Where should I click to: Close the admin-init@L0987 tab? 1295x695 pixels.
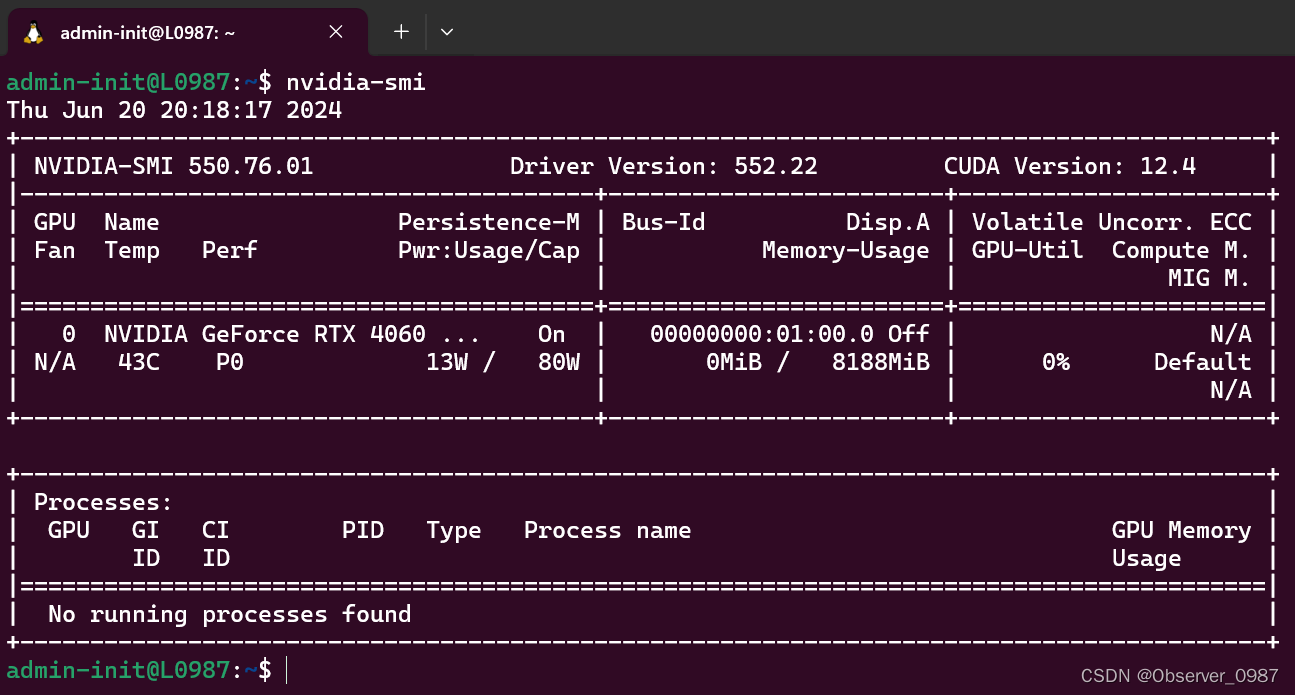[335, 31]
